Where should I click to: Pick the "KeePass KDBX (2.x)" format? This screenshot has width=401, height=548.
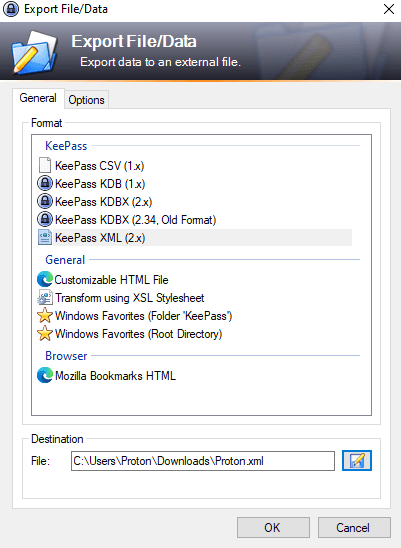(103, 202)
